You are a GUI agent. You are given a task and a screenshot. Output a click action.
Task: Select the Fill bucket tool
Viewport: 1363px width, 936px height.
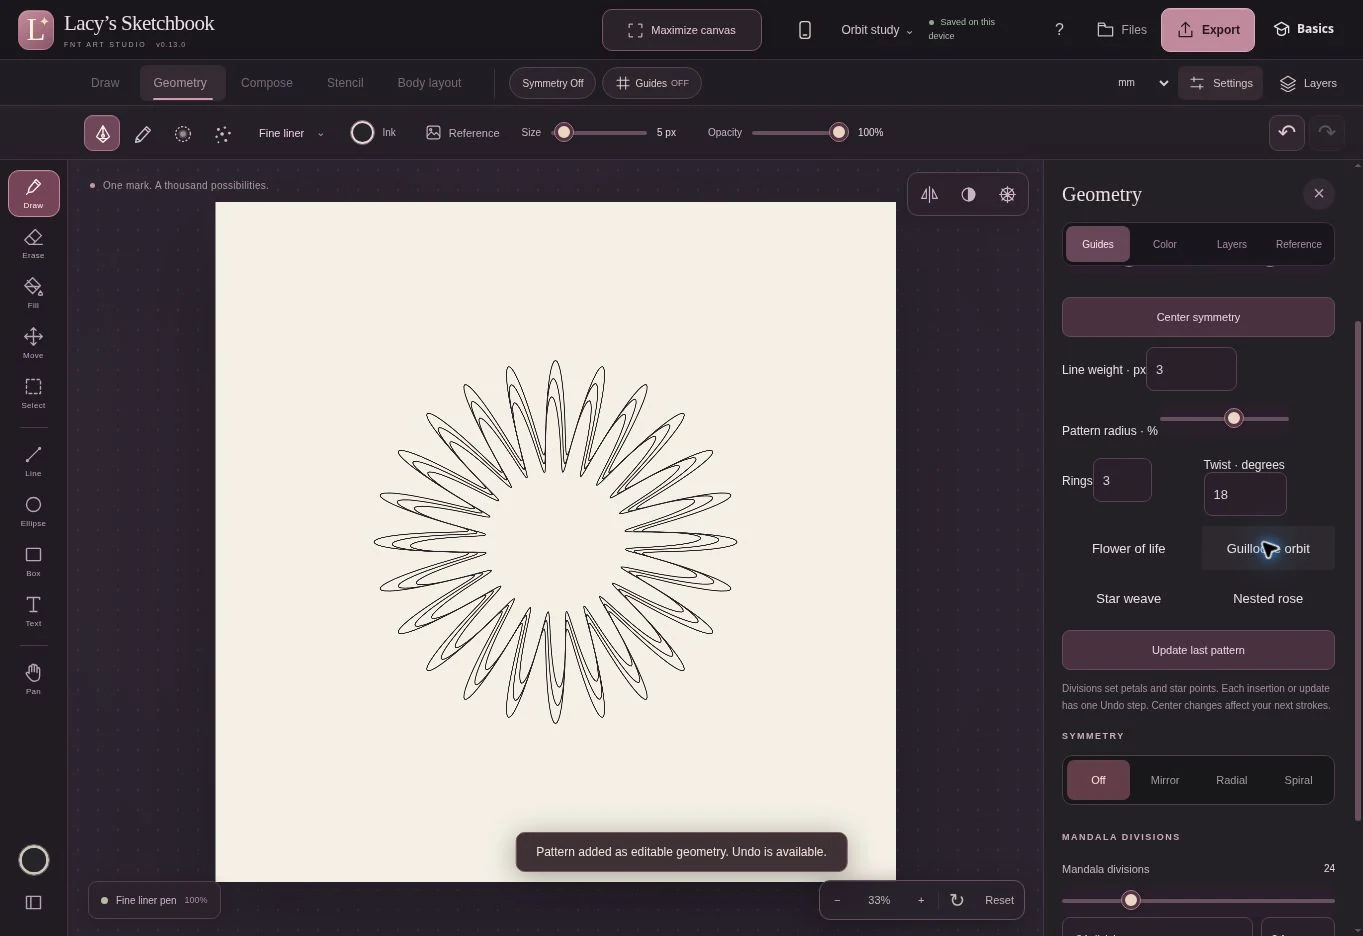(34, 293)
